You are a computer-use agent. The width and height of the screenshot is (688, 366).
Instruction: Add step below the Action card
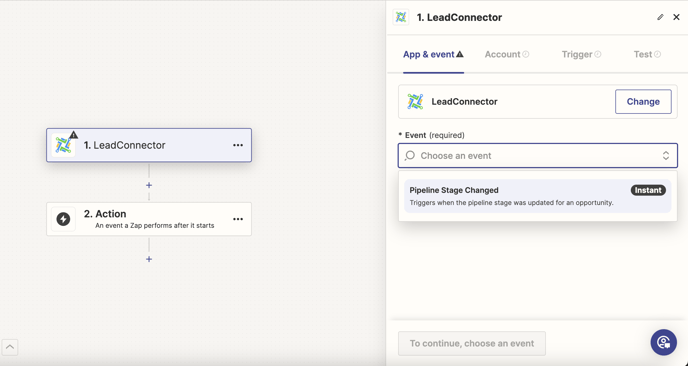[149, 259]
